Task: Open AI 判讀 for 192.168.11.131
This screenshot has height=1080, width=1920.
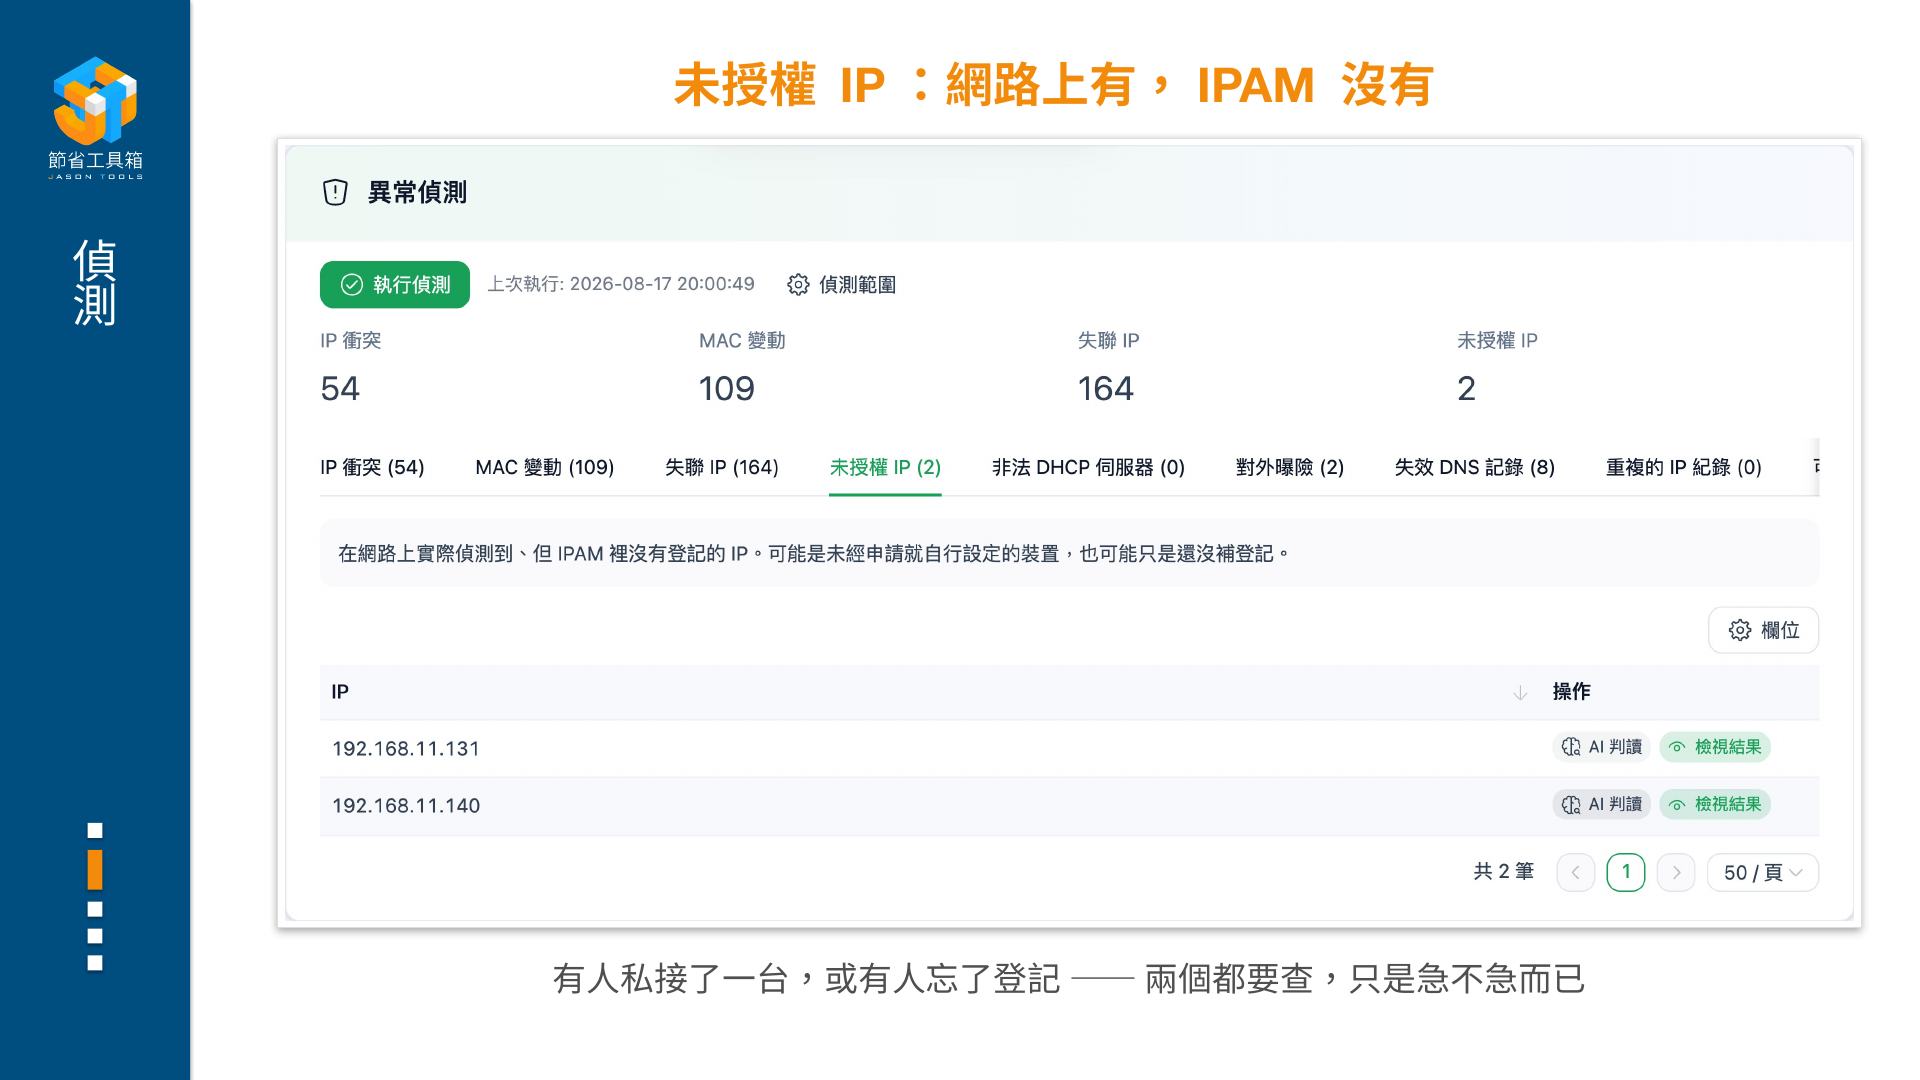Action: click(1601, 747)
